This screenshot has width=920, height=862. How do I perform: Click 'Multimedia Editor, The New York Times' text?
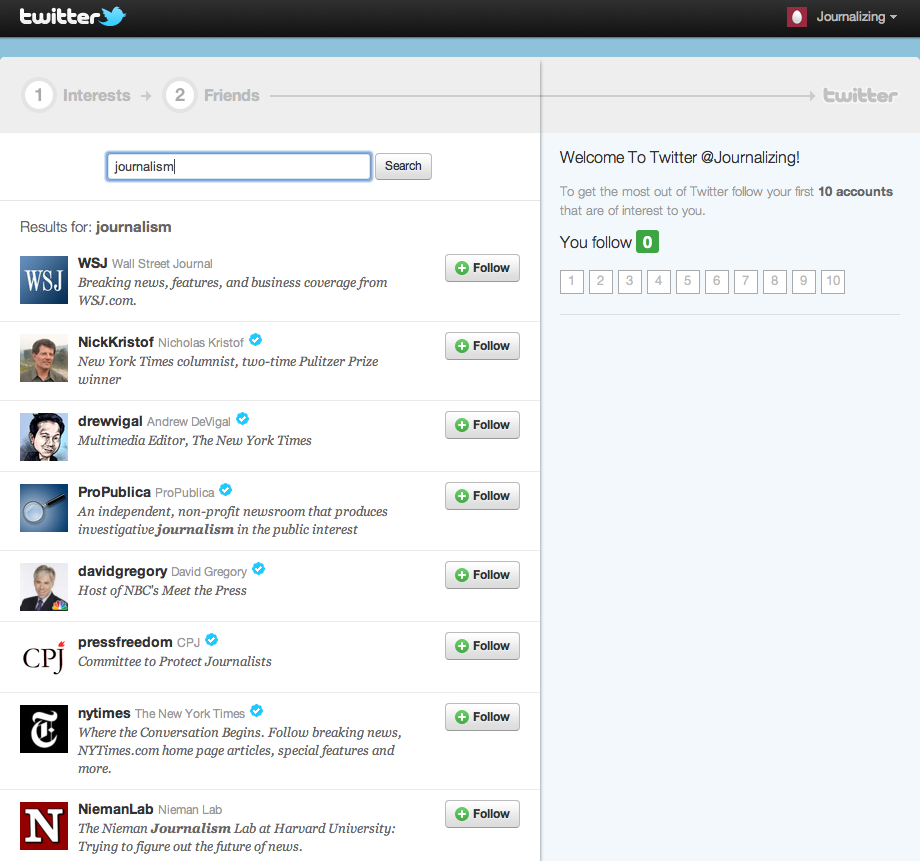pos(195,441)
